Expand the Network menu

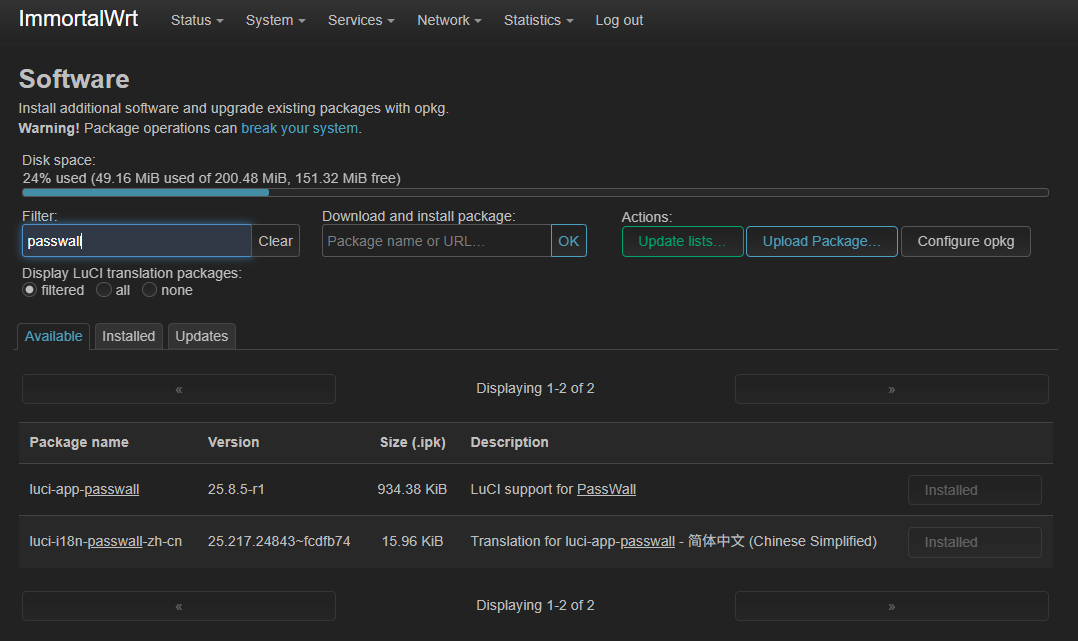[449, 20]
